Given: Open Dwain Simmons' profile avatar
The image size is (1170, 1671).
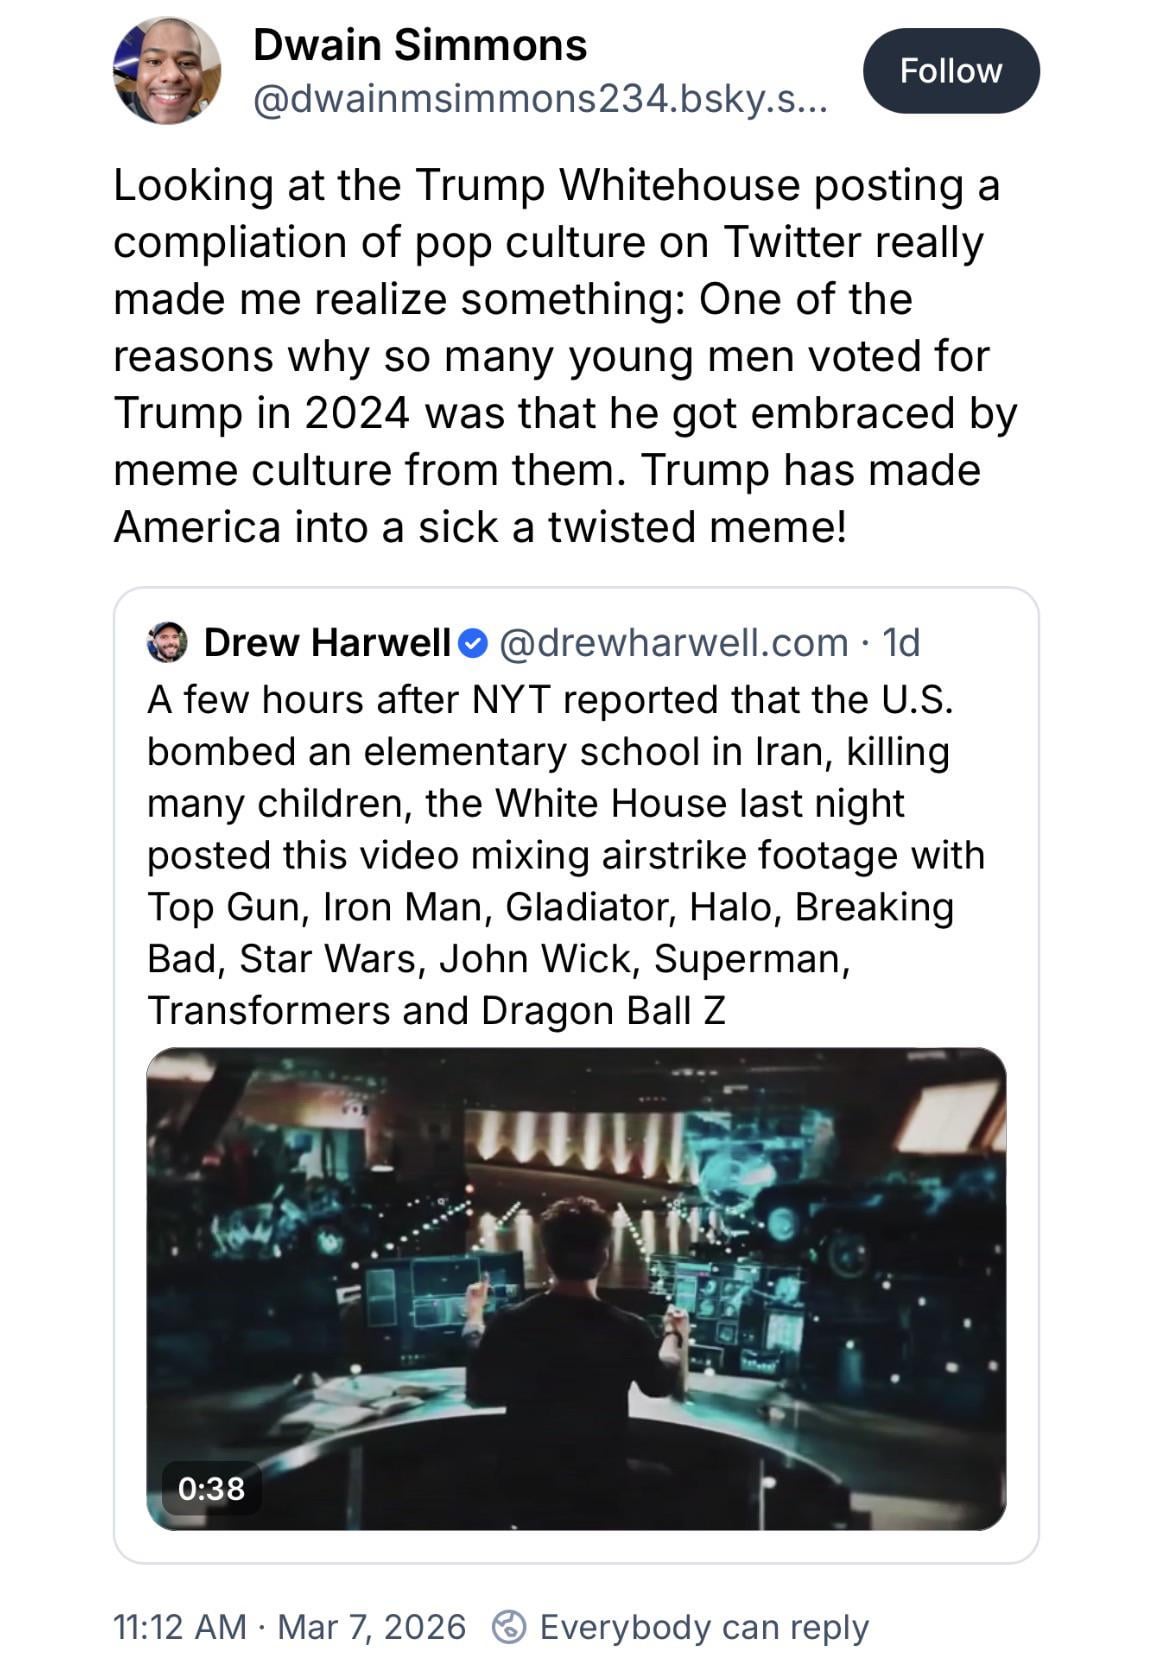Looking at the screenshot, I should tap(167, 71).
